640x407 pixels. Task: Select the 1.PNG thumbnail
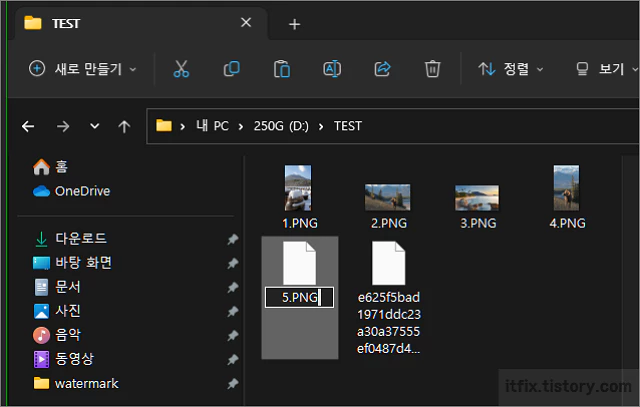pos(298,188)
